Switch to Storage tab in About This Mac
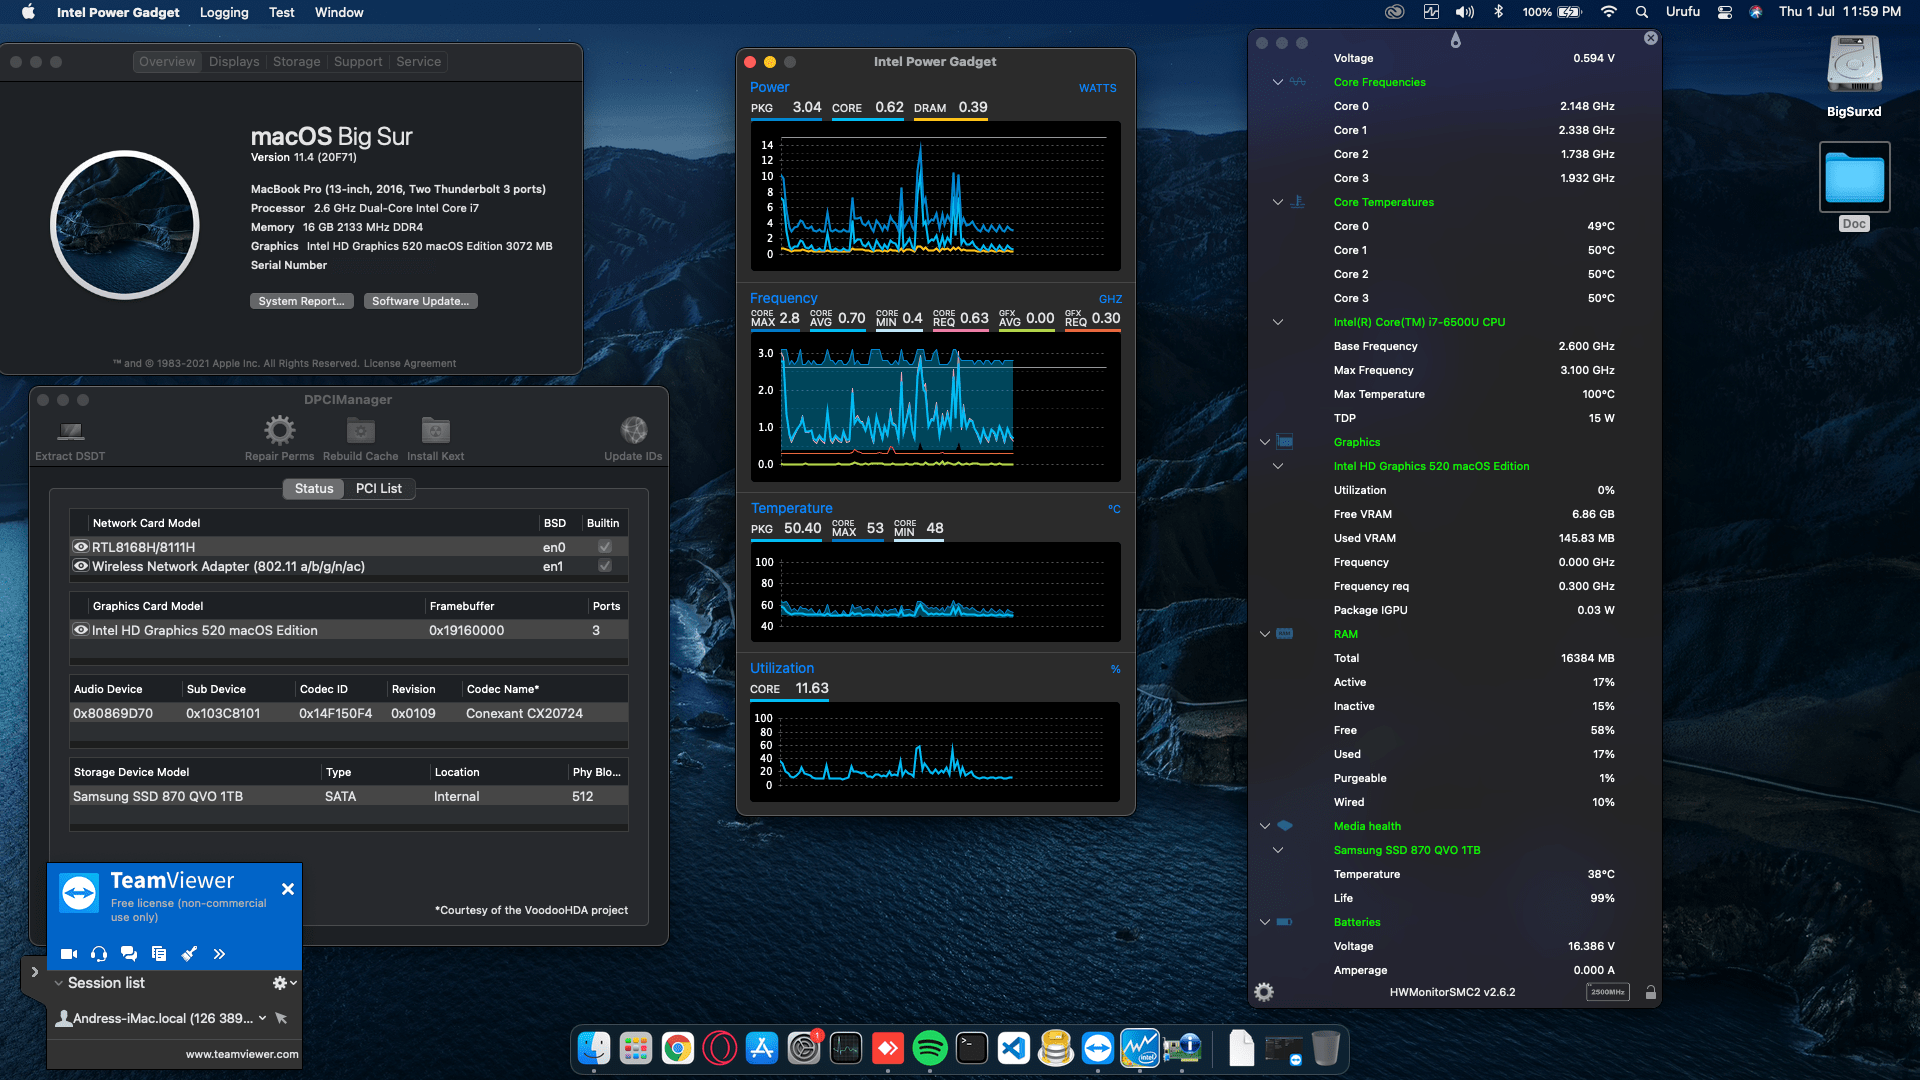The image size is (1920, 1080). [x=297, y=61]
